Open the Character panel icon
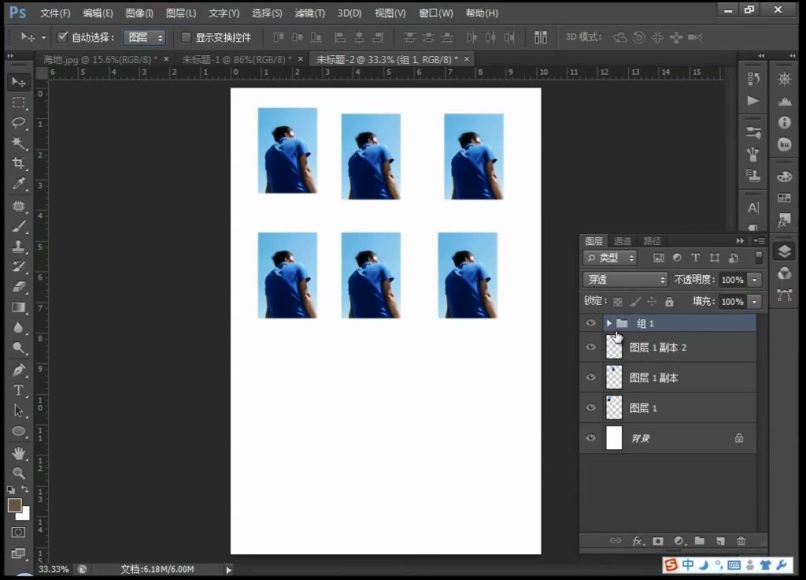Screen dimensions: 806x580 [753, 208]
